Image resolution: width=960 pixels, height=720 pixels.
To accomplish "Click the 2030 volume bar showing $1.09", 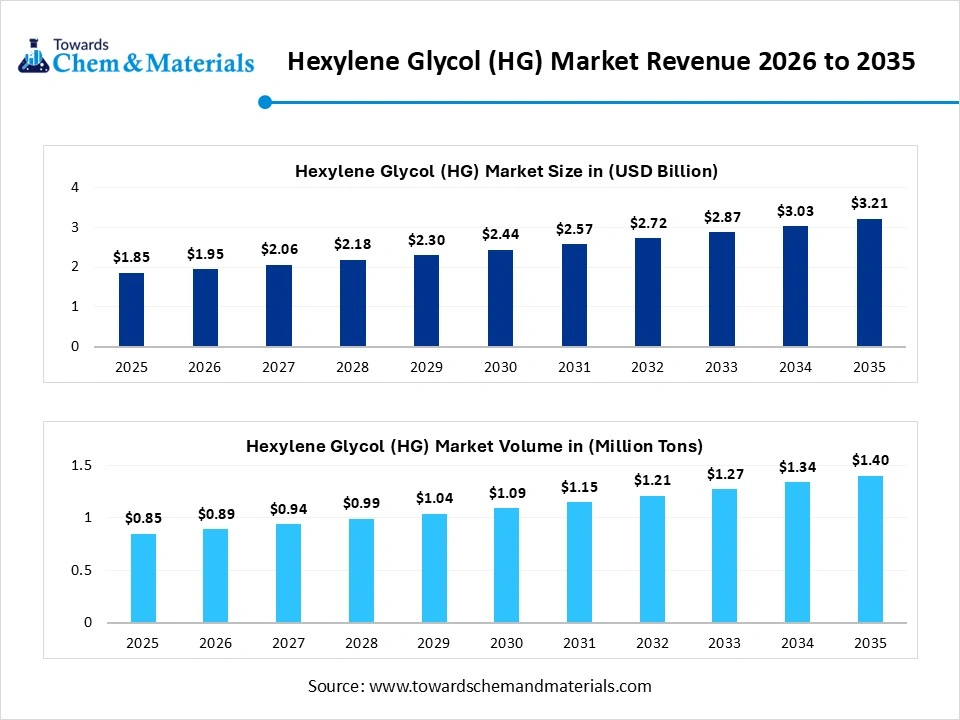I will click(x=506, y=565).
